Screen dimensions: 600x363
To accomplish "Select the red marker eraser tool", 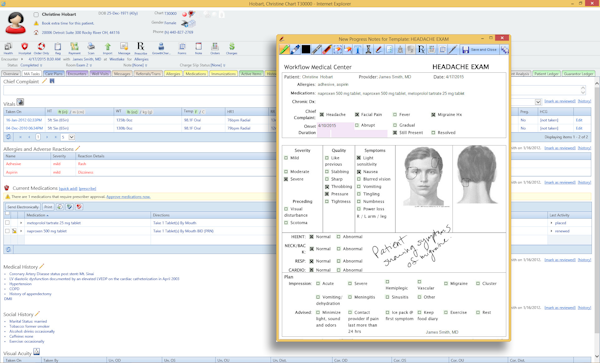I will coord(327,49).
